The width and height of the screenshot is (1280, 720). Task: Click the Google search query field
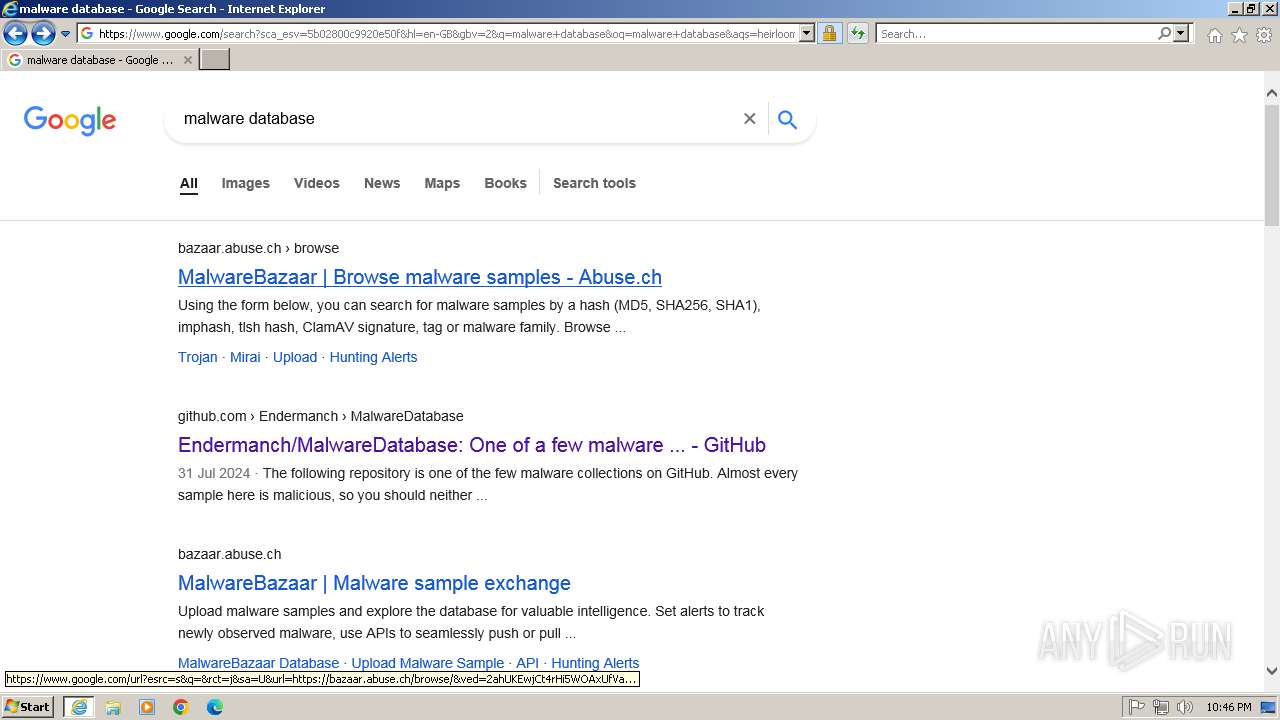[x=455, y=119]
